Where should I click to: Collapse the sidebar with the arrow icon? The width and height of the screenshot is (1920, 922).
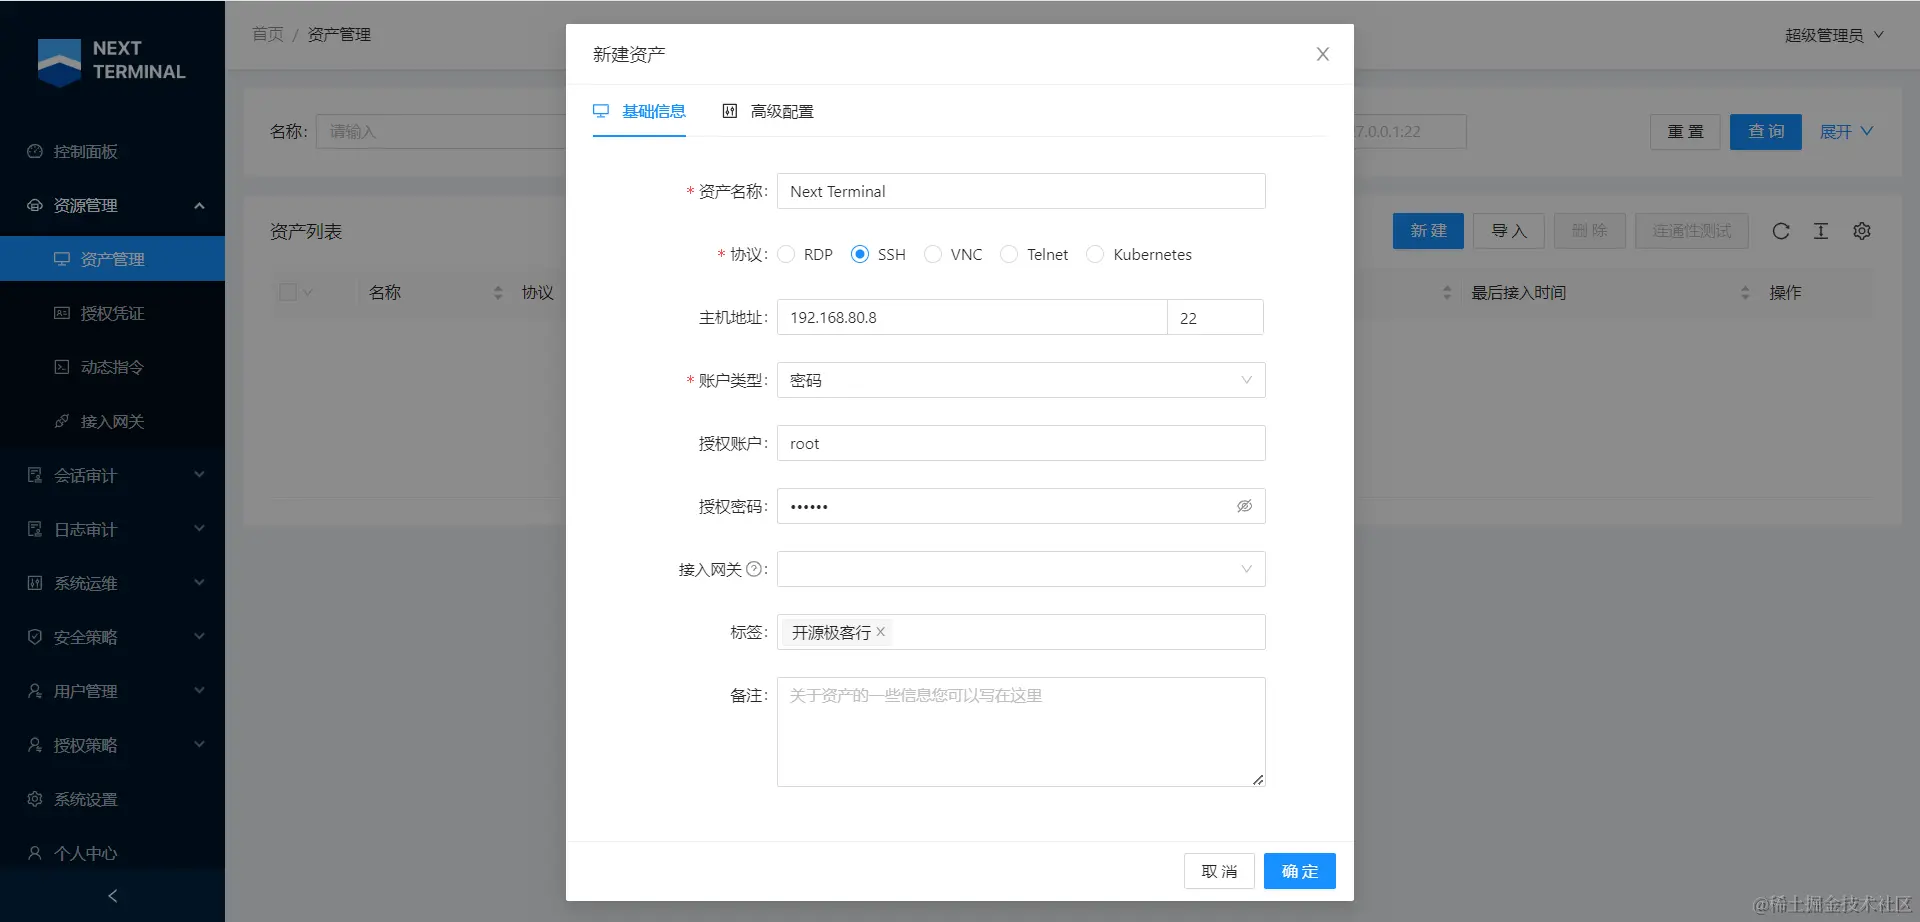coord(112,896)
